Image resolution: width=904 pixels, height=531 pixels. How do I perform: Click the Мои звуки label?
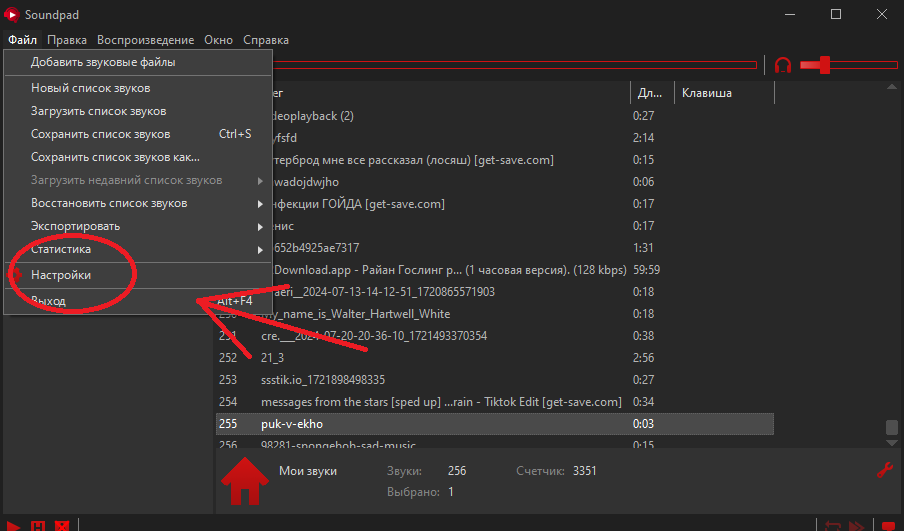308,471
